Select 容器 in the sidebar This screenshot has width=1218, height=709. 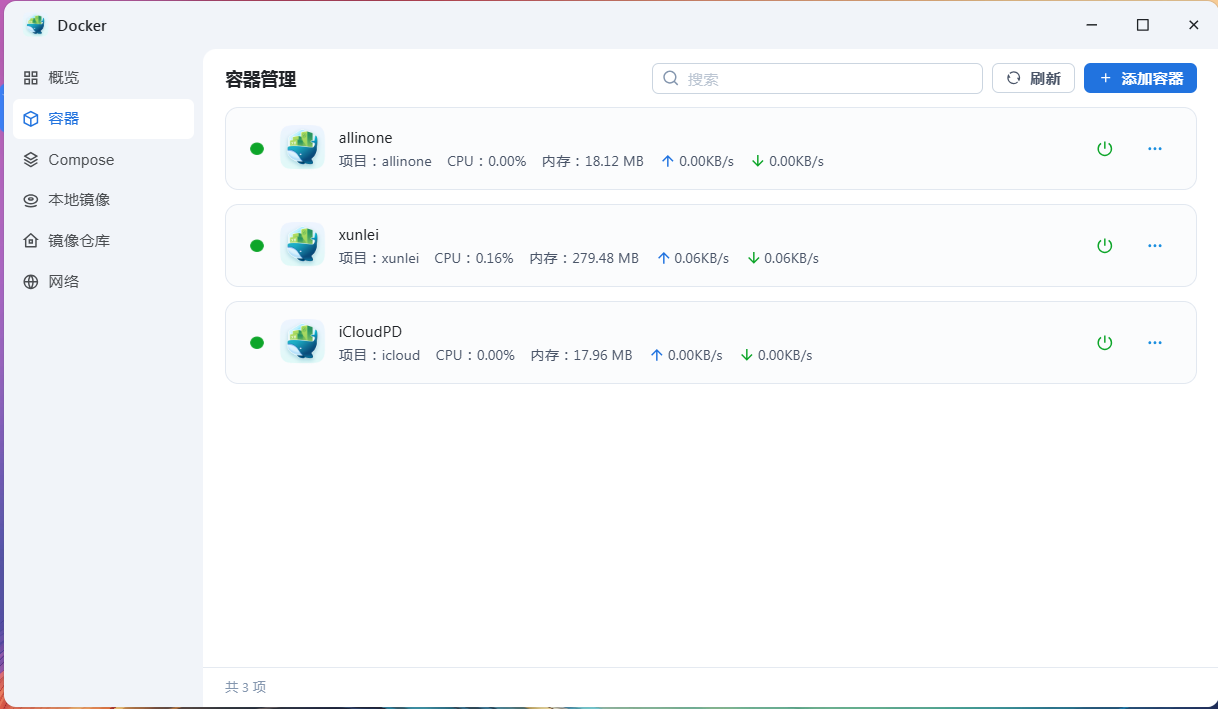point(103,118)
